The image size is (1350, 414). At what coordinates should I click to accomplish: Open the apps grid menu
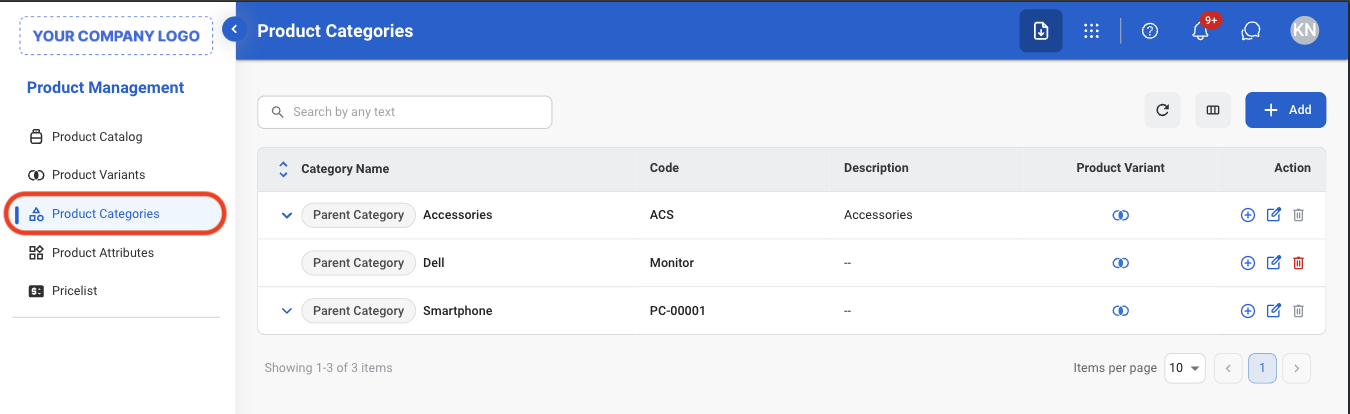1092,31
